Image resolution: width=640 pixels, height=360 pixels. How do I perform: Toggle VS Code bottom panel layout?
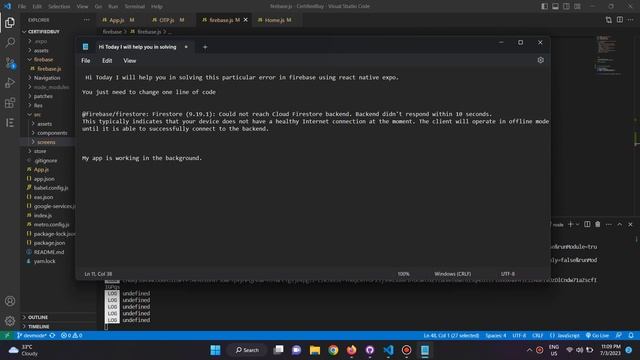(x=556, y=6)
